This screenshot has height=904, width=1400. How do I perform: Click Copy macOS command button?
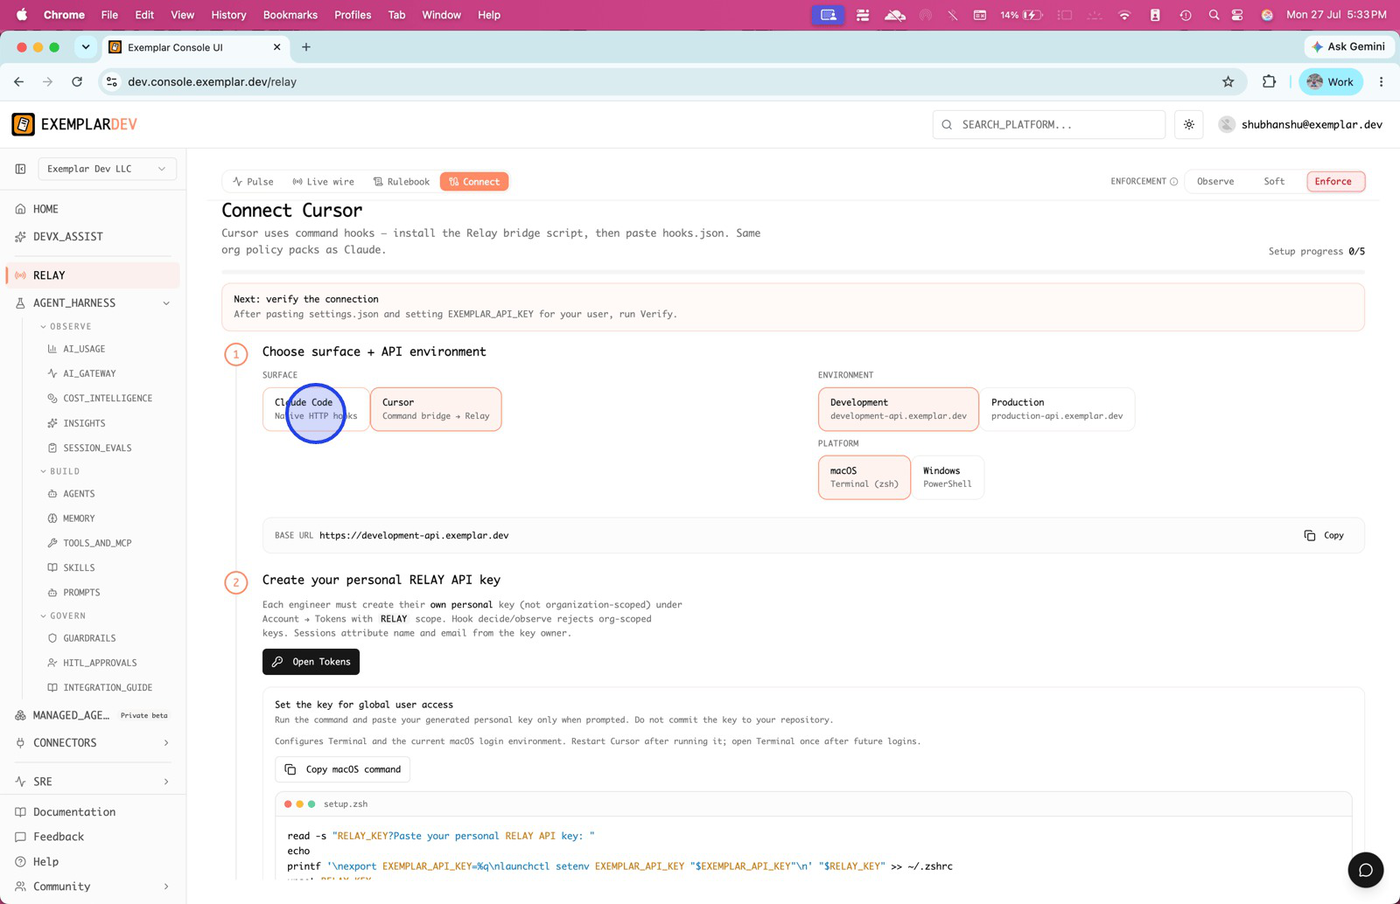[343, 770]
